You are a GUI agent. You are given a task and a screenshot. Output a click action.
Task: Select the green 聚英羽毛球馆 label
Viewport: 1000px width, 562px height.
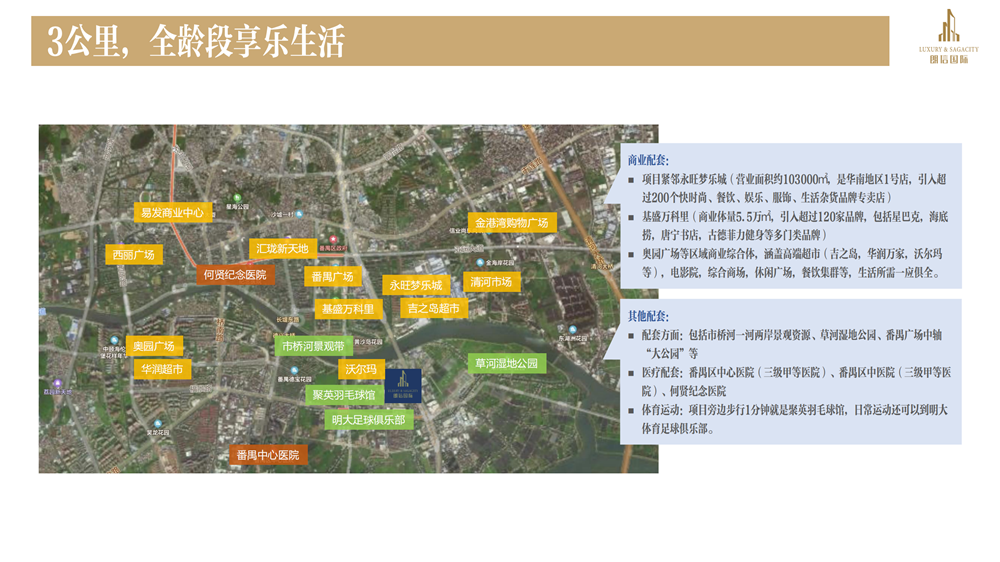tap(343, 395)
